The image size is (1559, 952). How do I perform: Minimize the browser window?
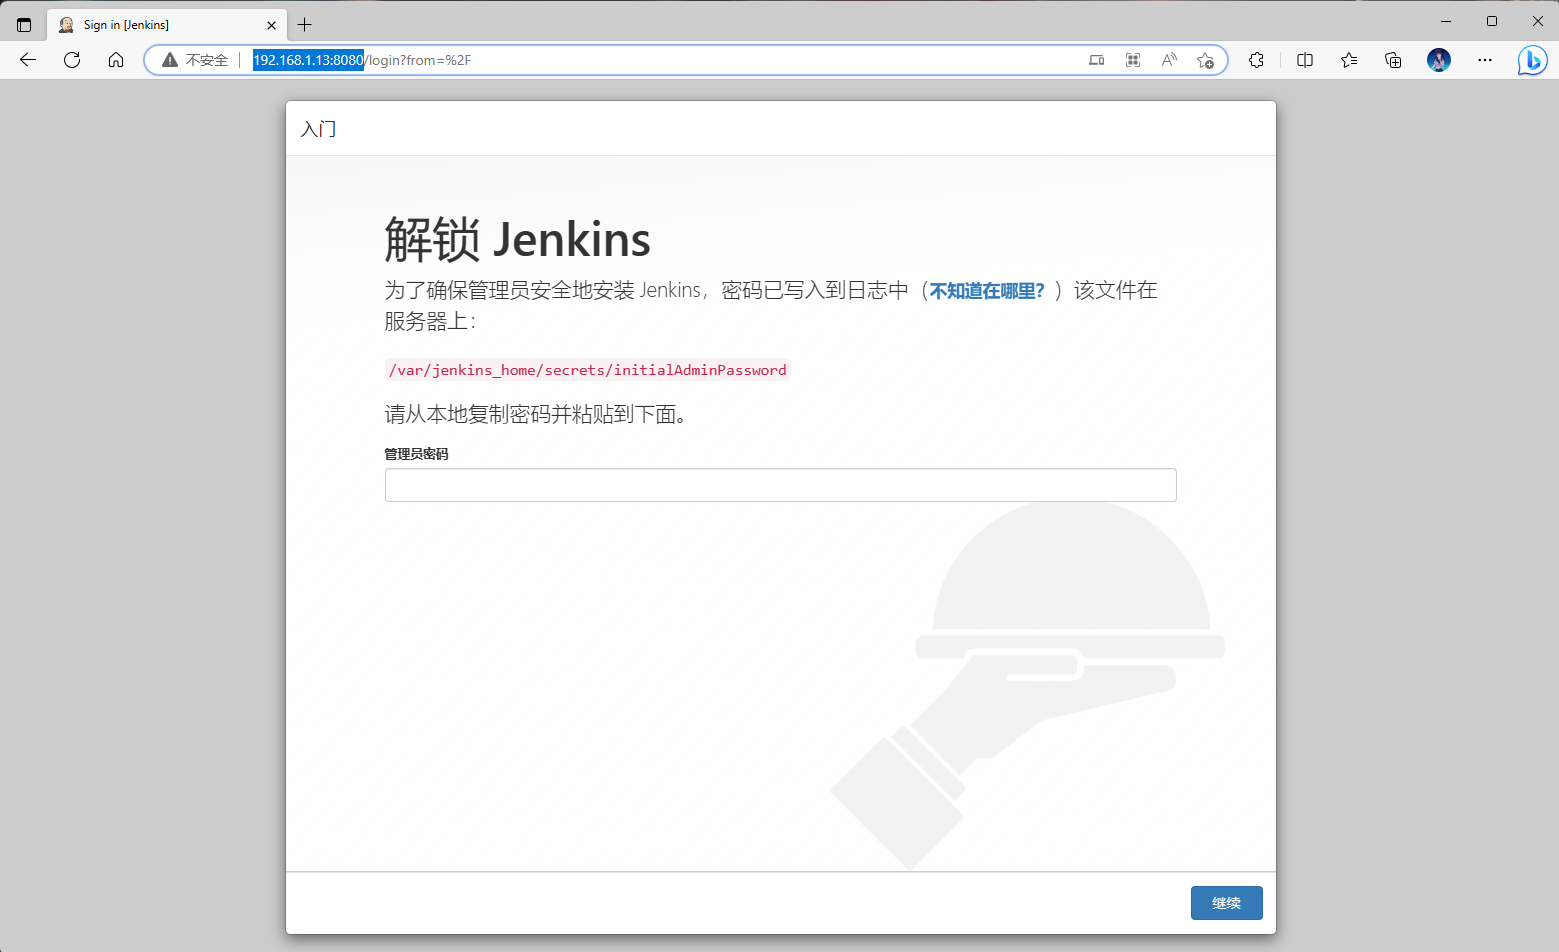point(1446,21)
